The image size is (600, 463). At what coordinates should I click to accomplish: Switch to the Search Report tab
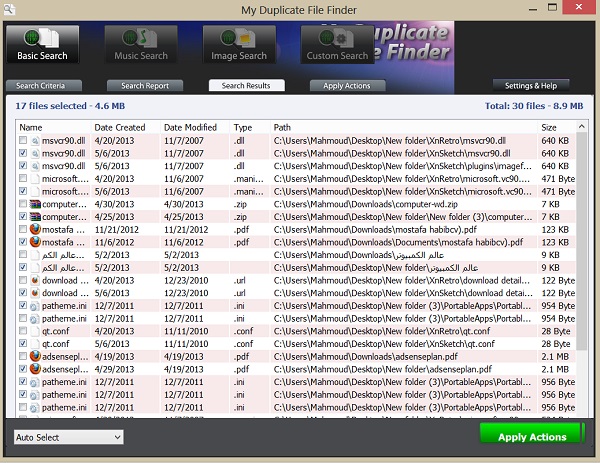[145, 85]
